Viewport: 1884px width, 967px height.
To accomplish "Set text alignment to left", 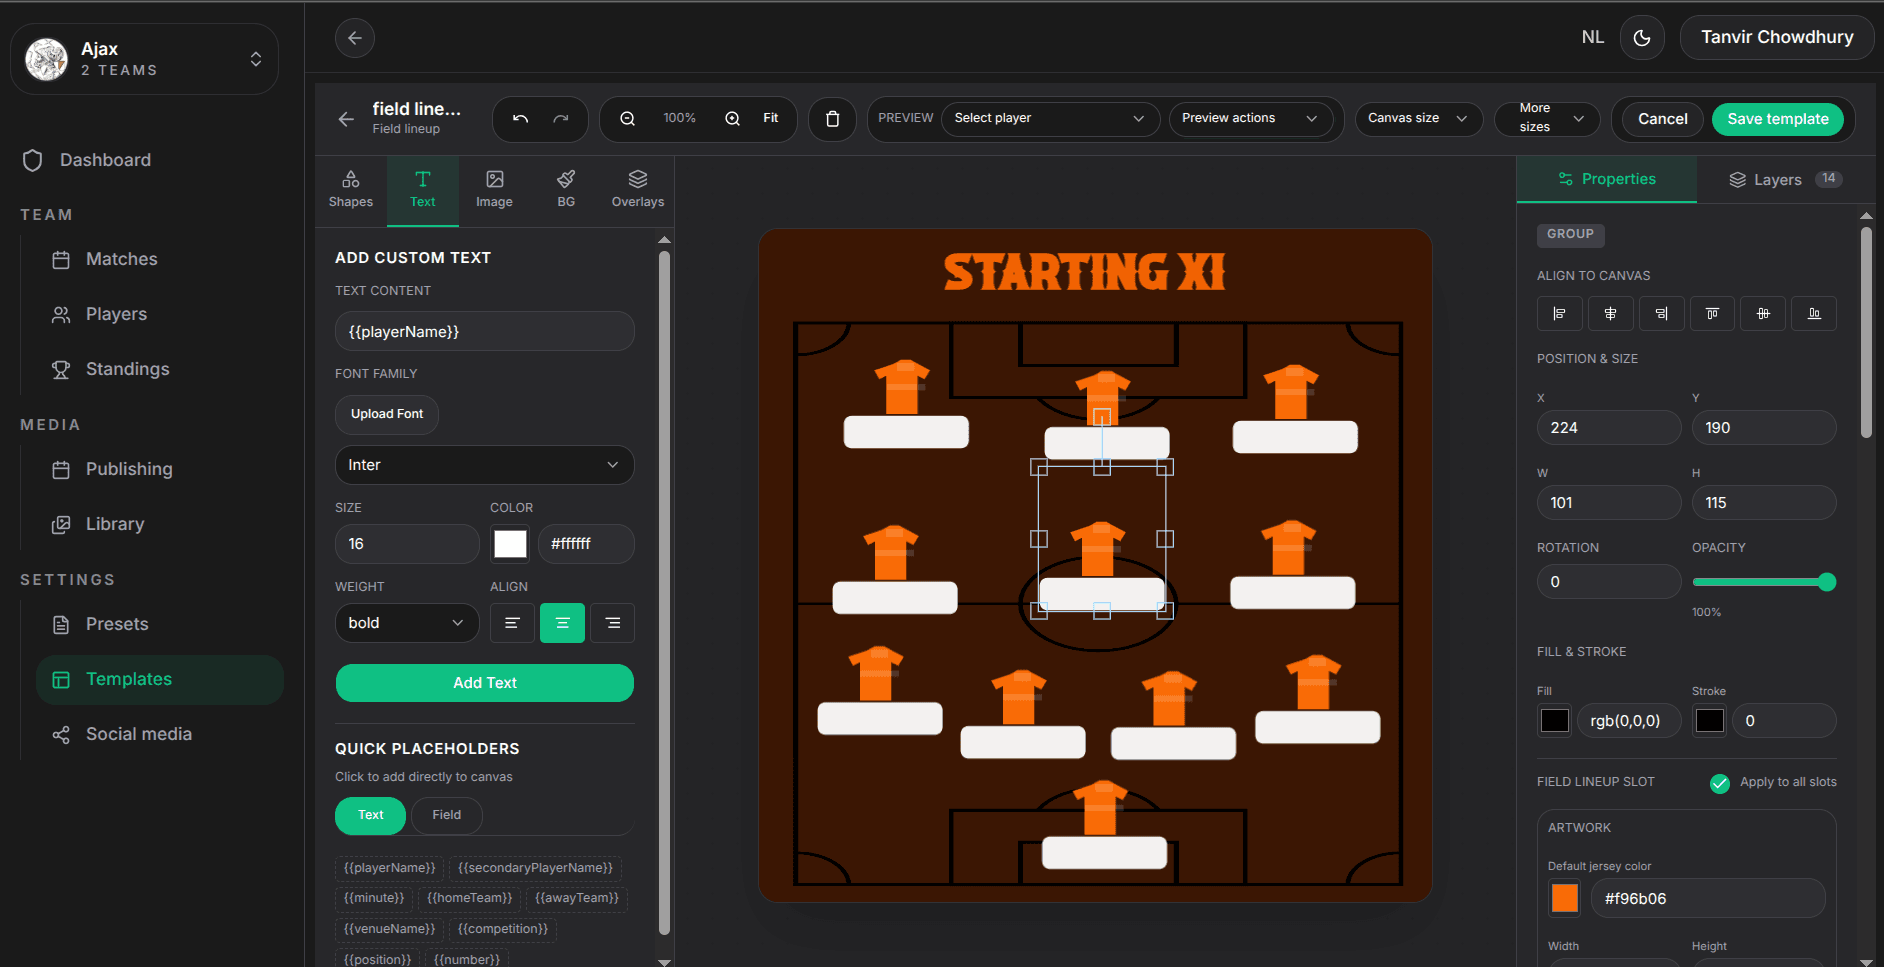I will pos(512,623).
